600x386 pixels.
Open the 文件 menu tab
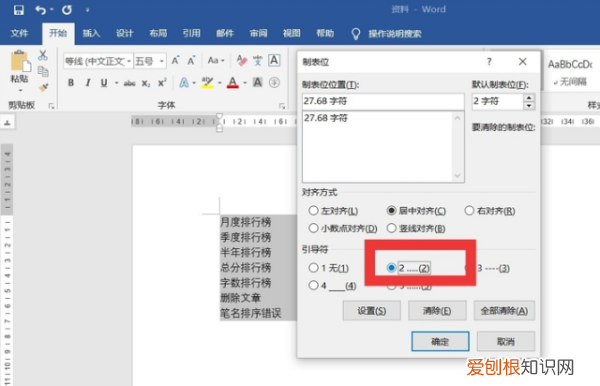(19, 33)
